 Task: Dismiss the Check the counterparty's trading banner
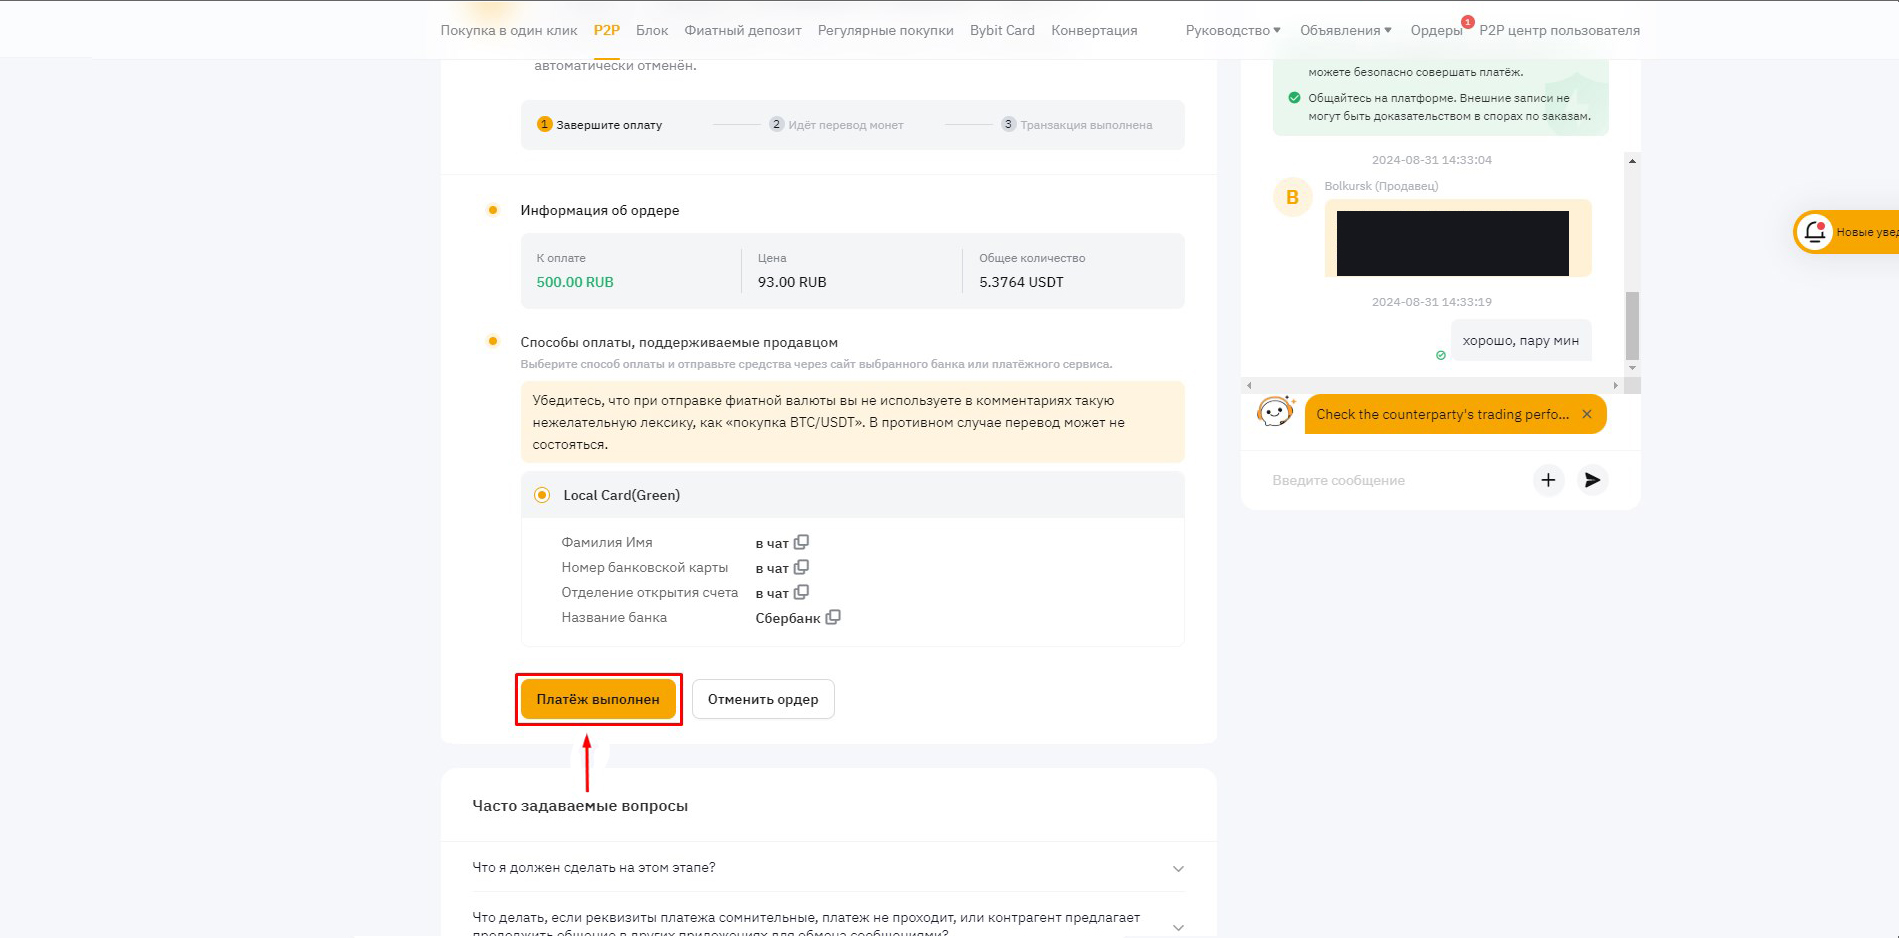click(1586, 414)
